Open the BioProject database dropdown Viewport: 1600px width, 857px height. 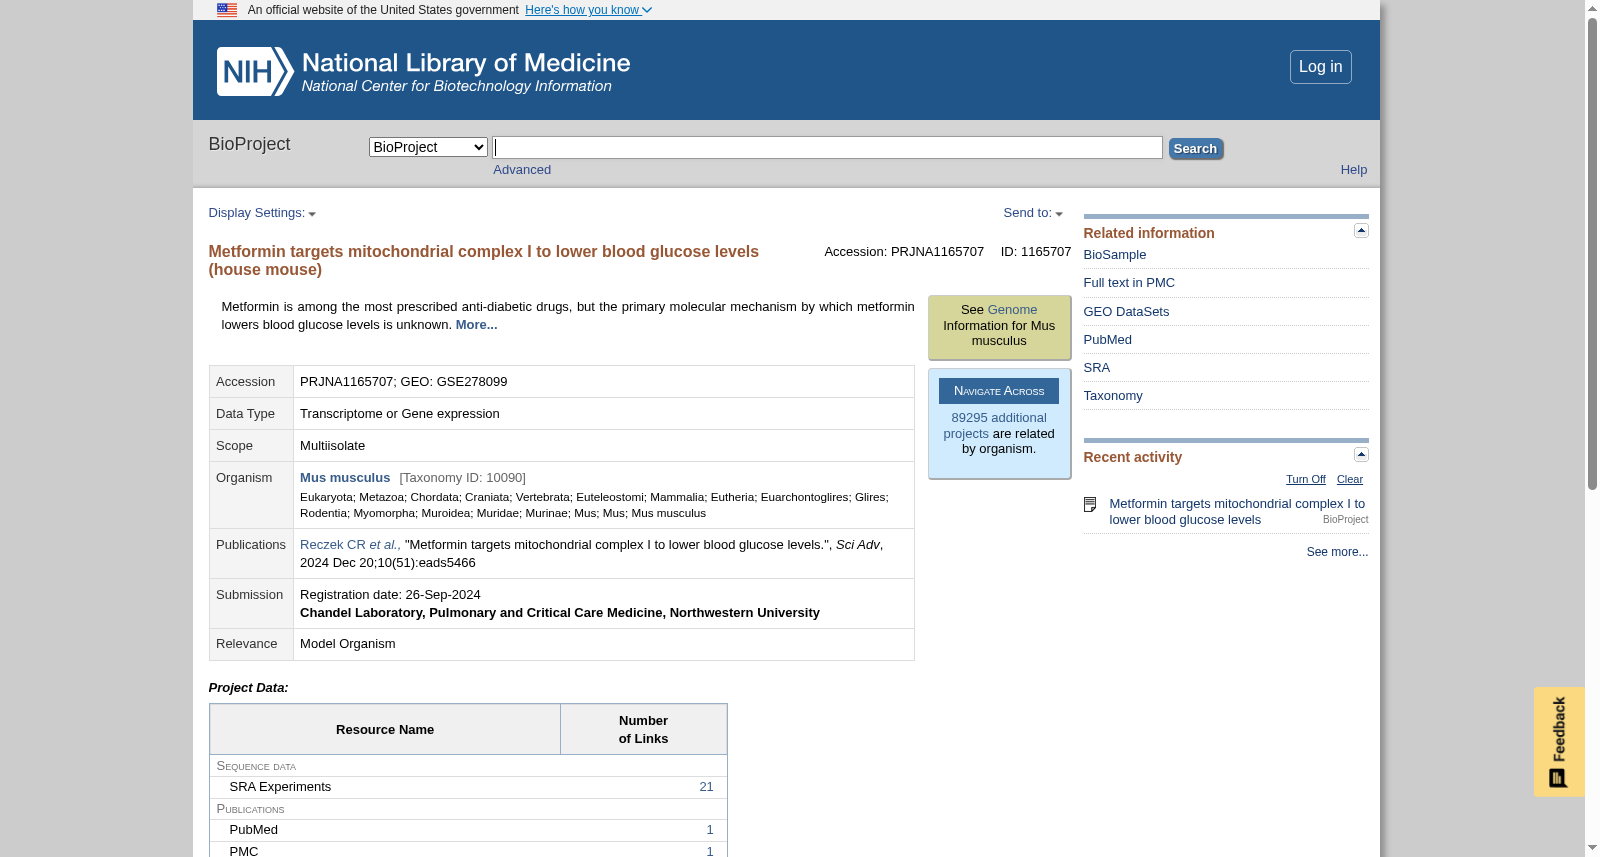pyautogui.click(x=428, y=147)
